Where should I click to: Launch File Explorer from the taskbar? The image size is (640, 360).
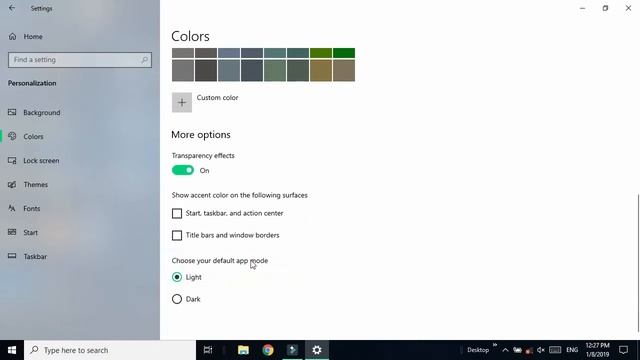tap(243, 350)
